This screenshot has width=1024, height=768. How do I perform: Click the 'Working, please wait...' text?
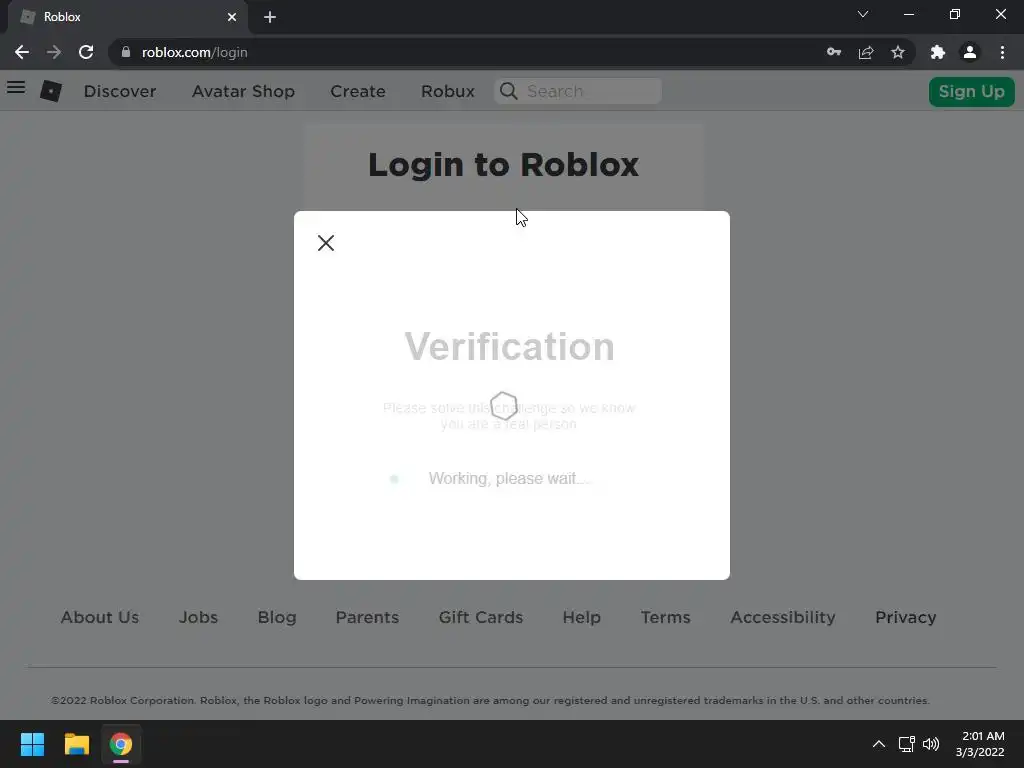509,479
